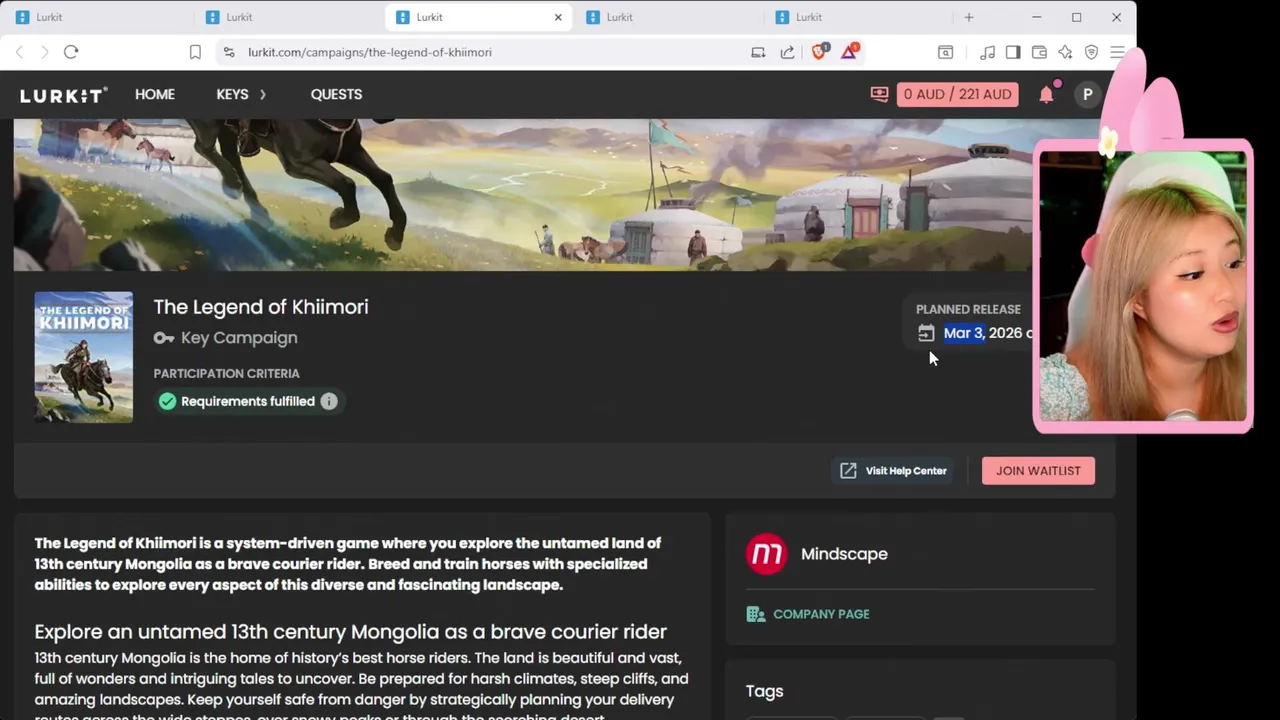
Task: Click the Requirements fulfilled badge
Action: click(x=248, y=401)
